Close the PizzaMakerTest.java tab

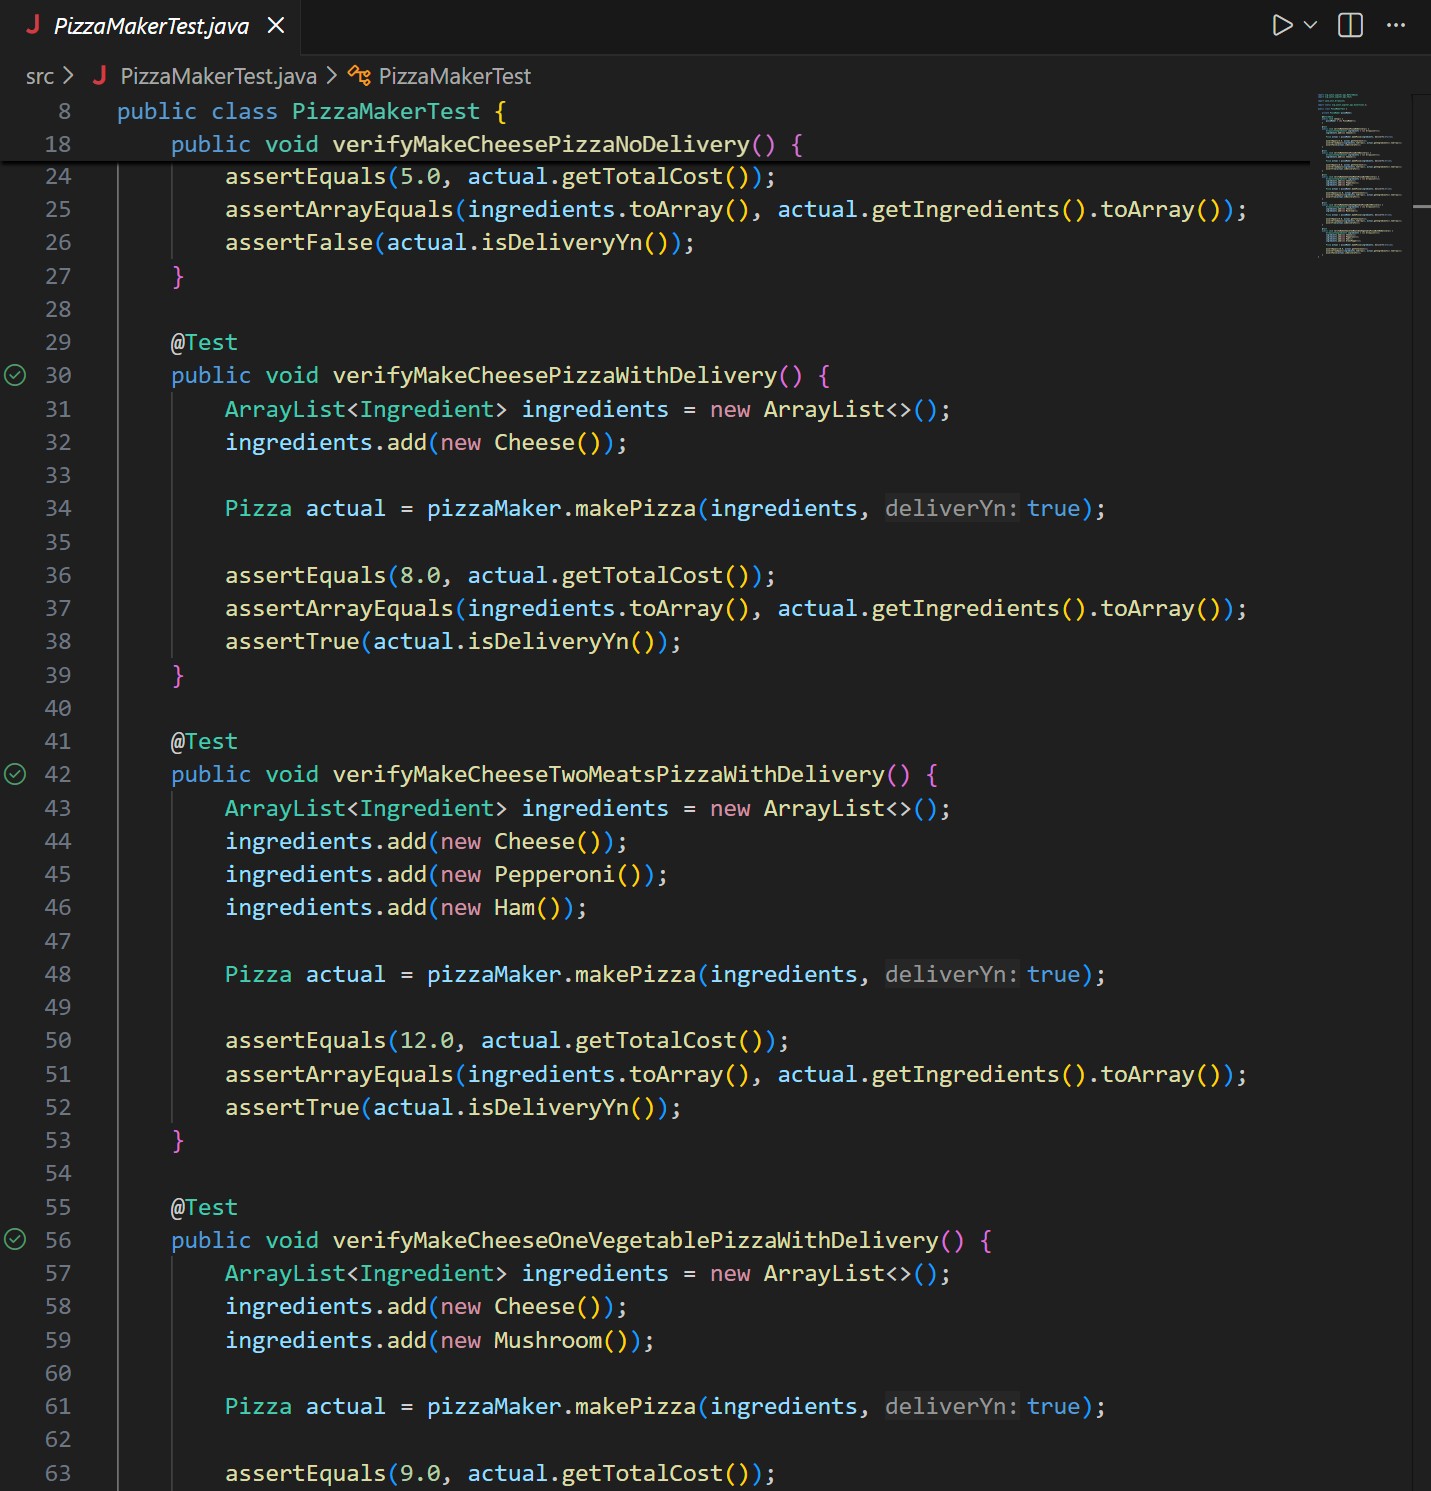[x=276, y=26]
